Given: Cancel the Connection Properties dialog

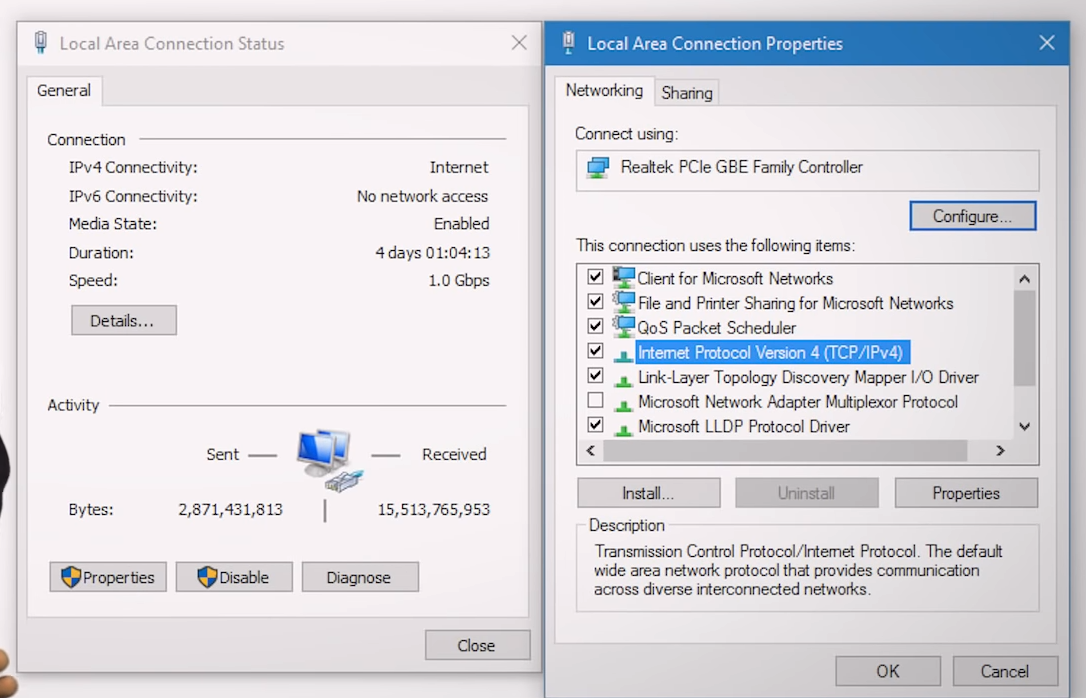Looking at the screenshot, I should coord(1005,671).
